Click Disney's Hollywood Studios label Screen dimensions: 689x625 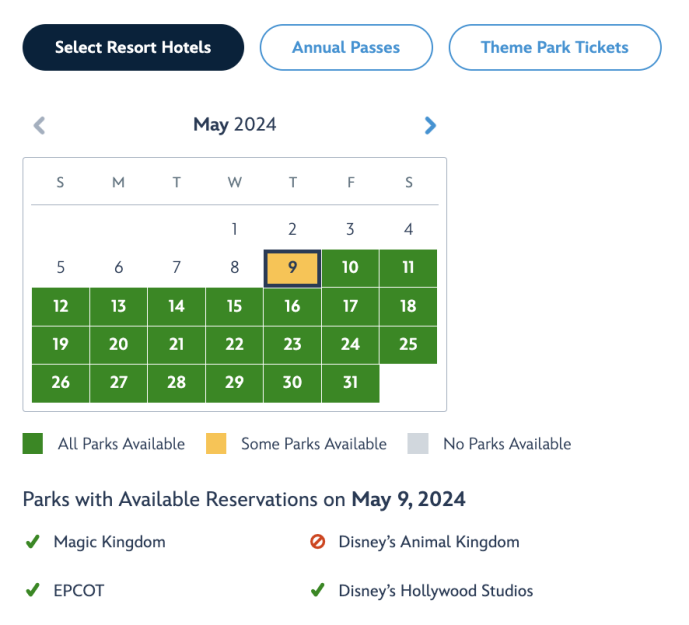tap(435, 591)
